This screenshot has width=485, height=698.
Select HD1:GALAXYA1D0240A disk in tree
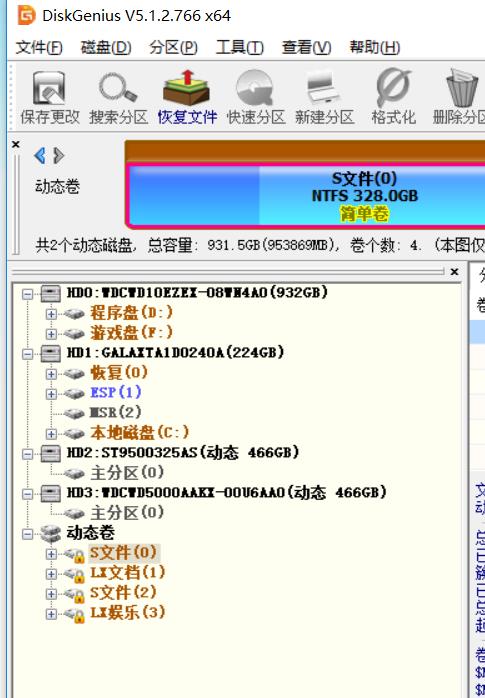(175, 353)
